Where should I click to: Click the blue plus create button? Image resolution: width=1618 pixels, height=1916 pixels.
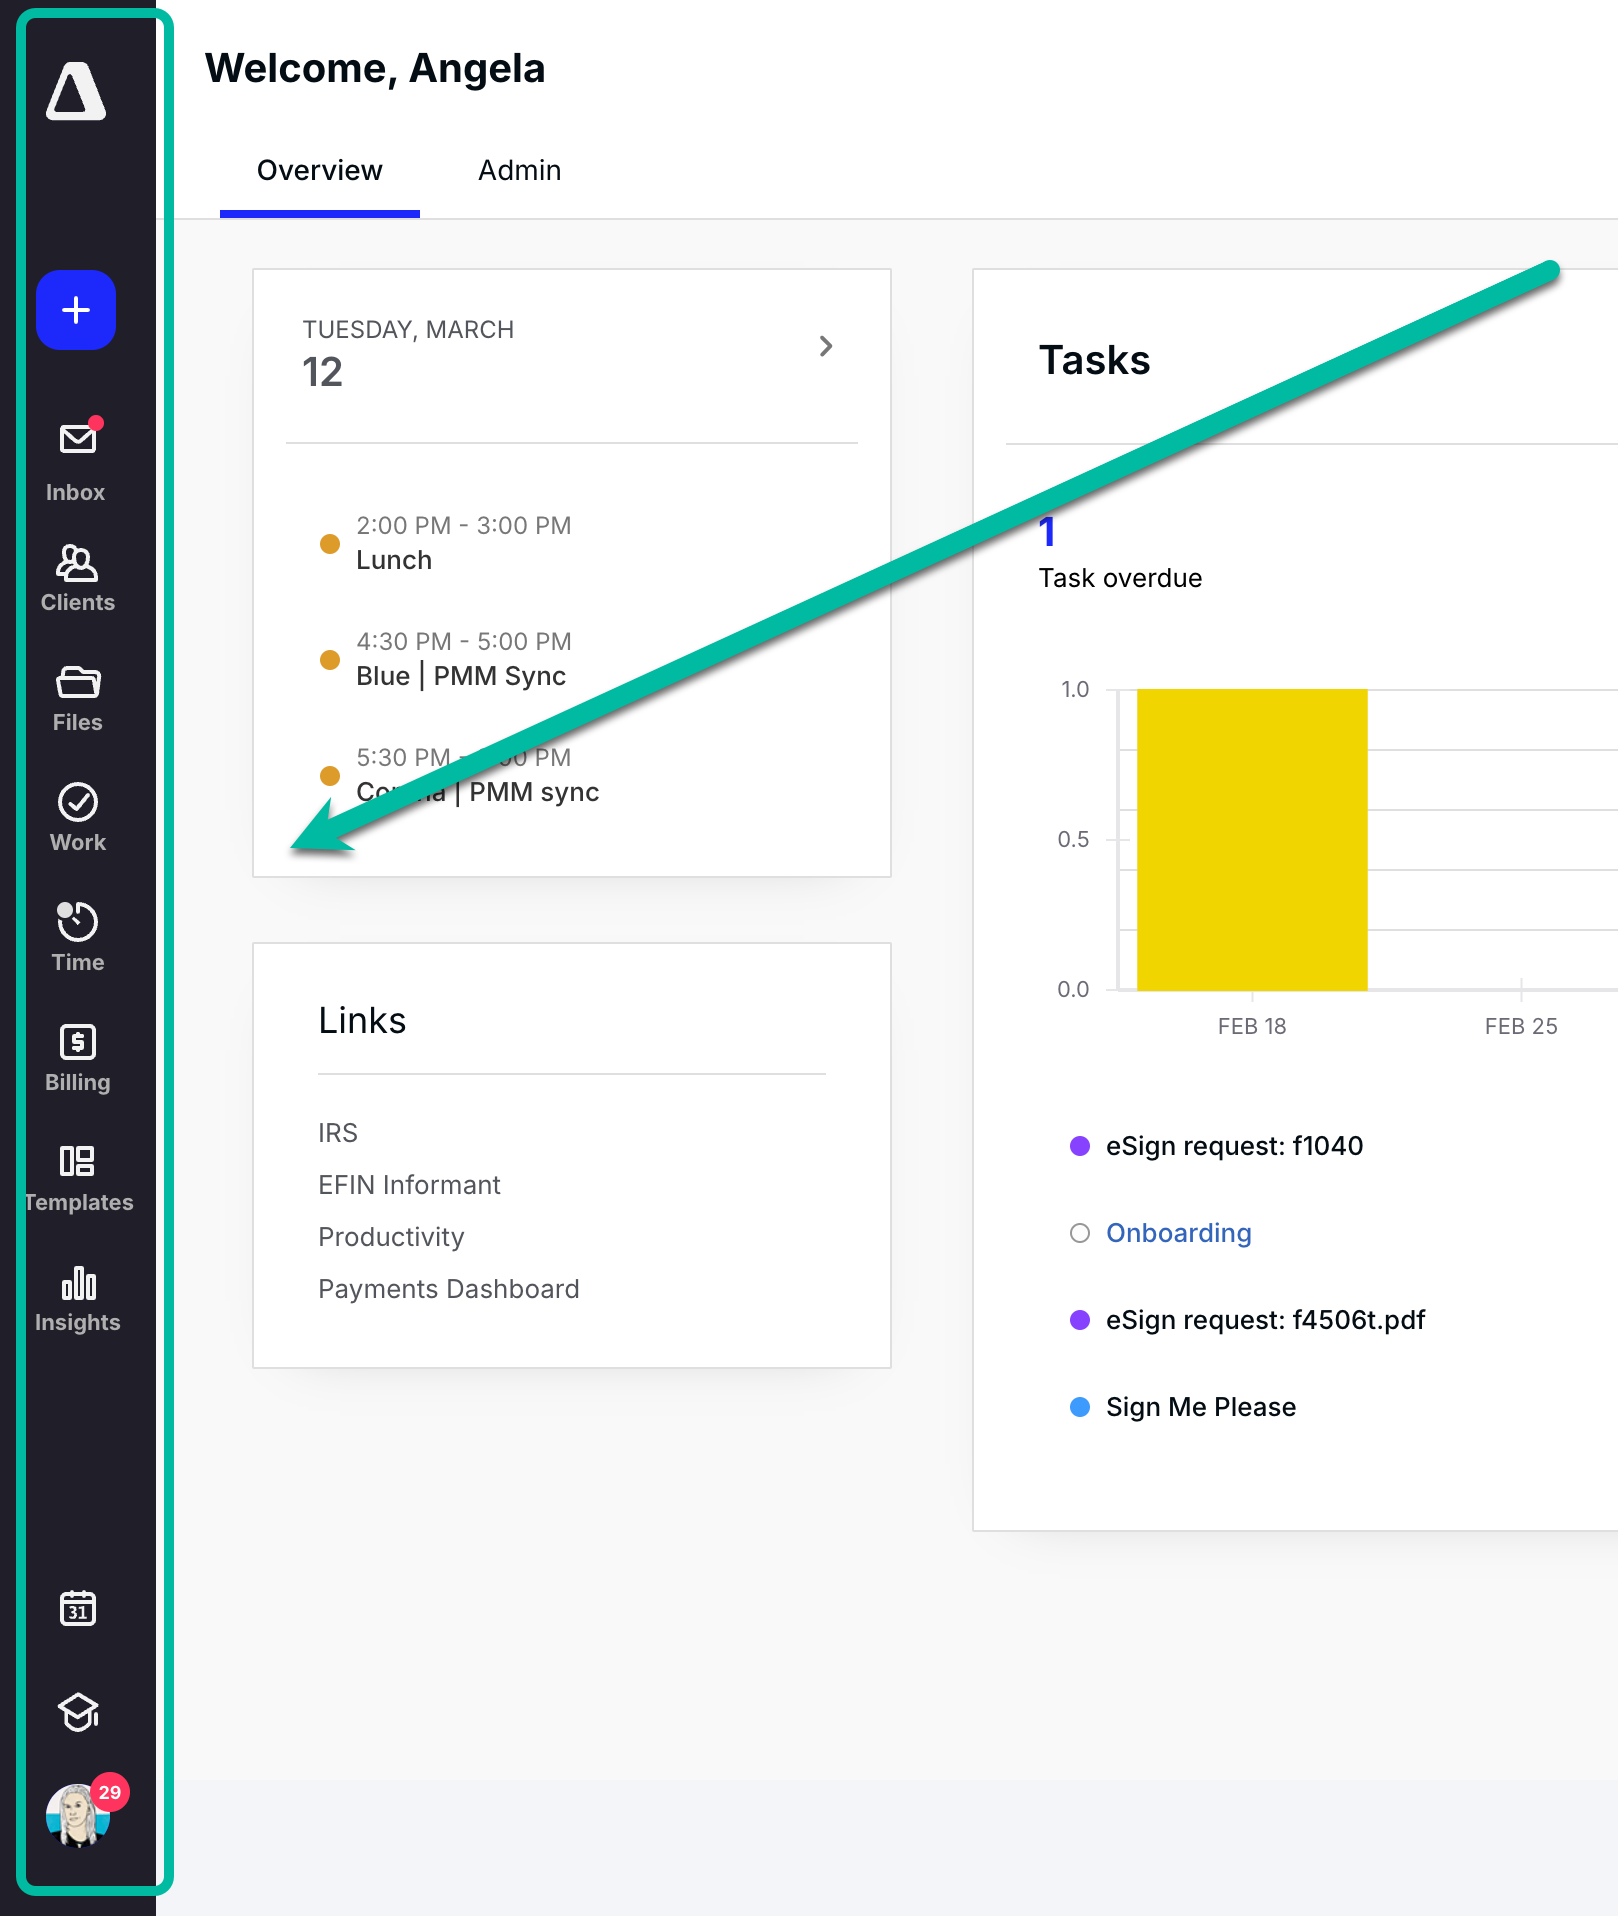coord(76,310)
